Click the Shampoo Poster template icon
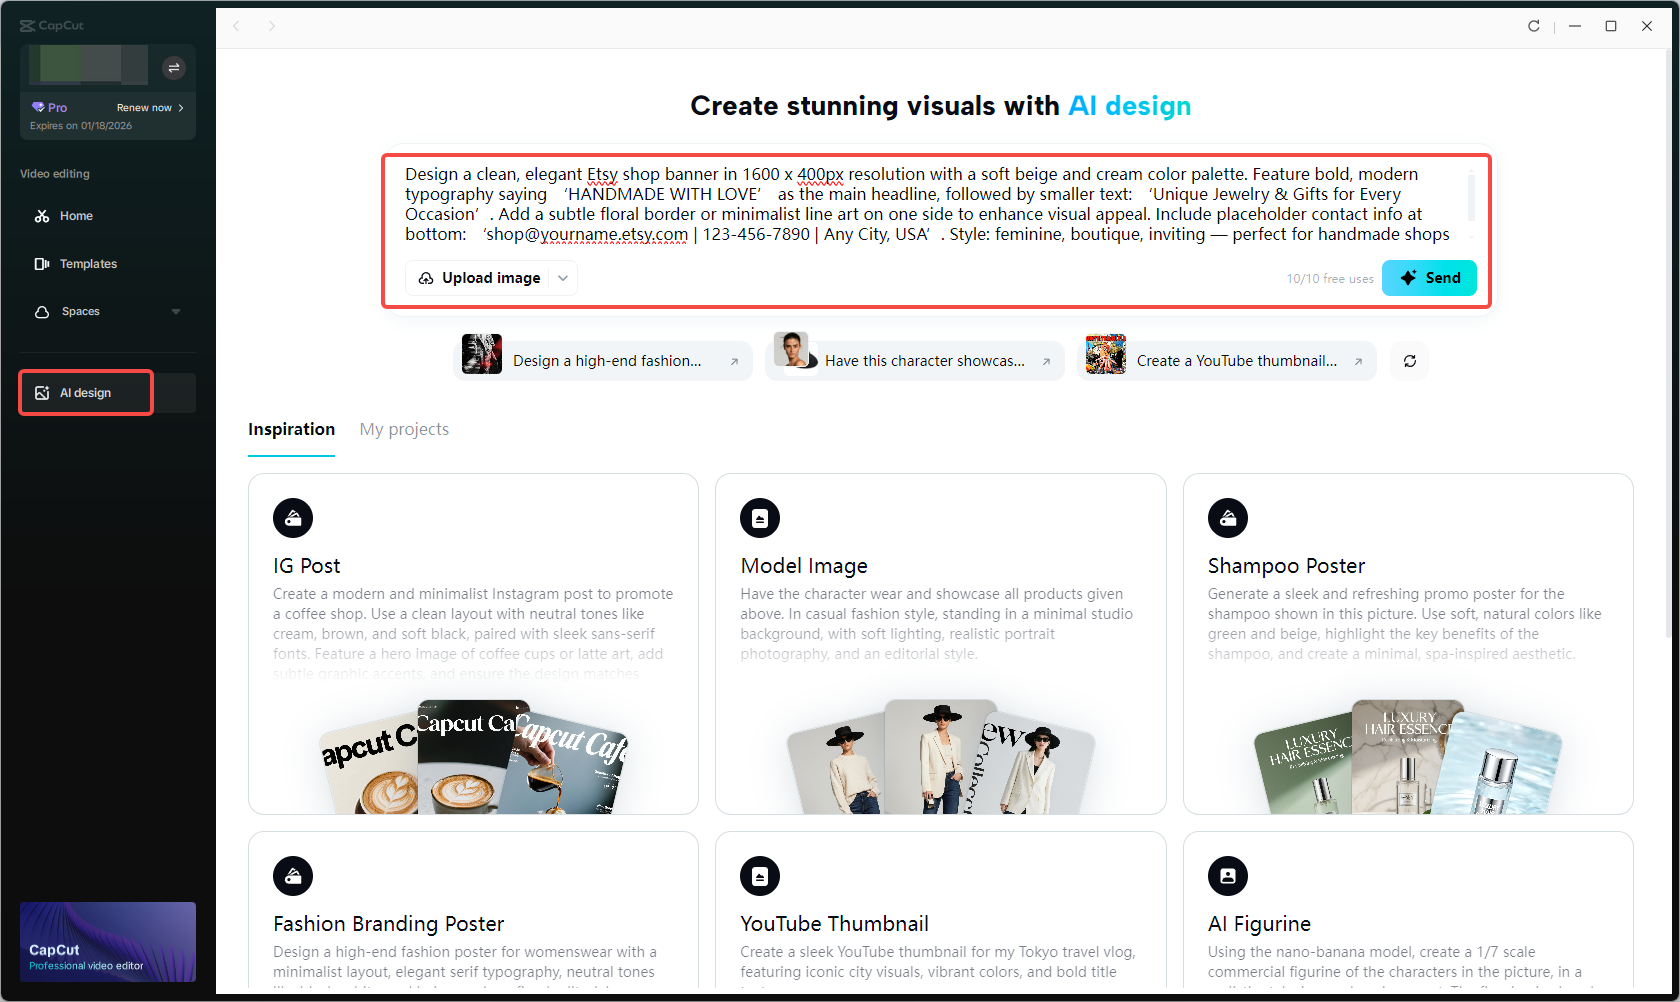1680x1002 pixels. pyautogui.click(x=1228, y=518)
